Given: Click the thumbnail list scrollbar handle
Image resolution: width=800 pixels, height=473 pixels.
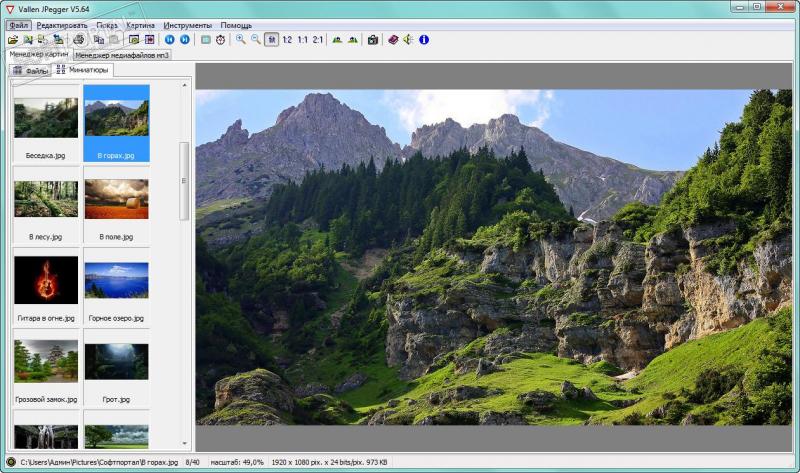Looking at the screenshot, I should (x=184, y=181).
